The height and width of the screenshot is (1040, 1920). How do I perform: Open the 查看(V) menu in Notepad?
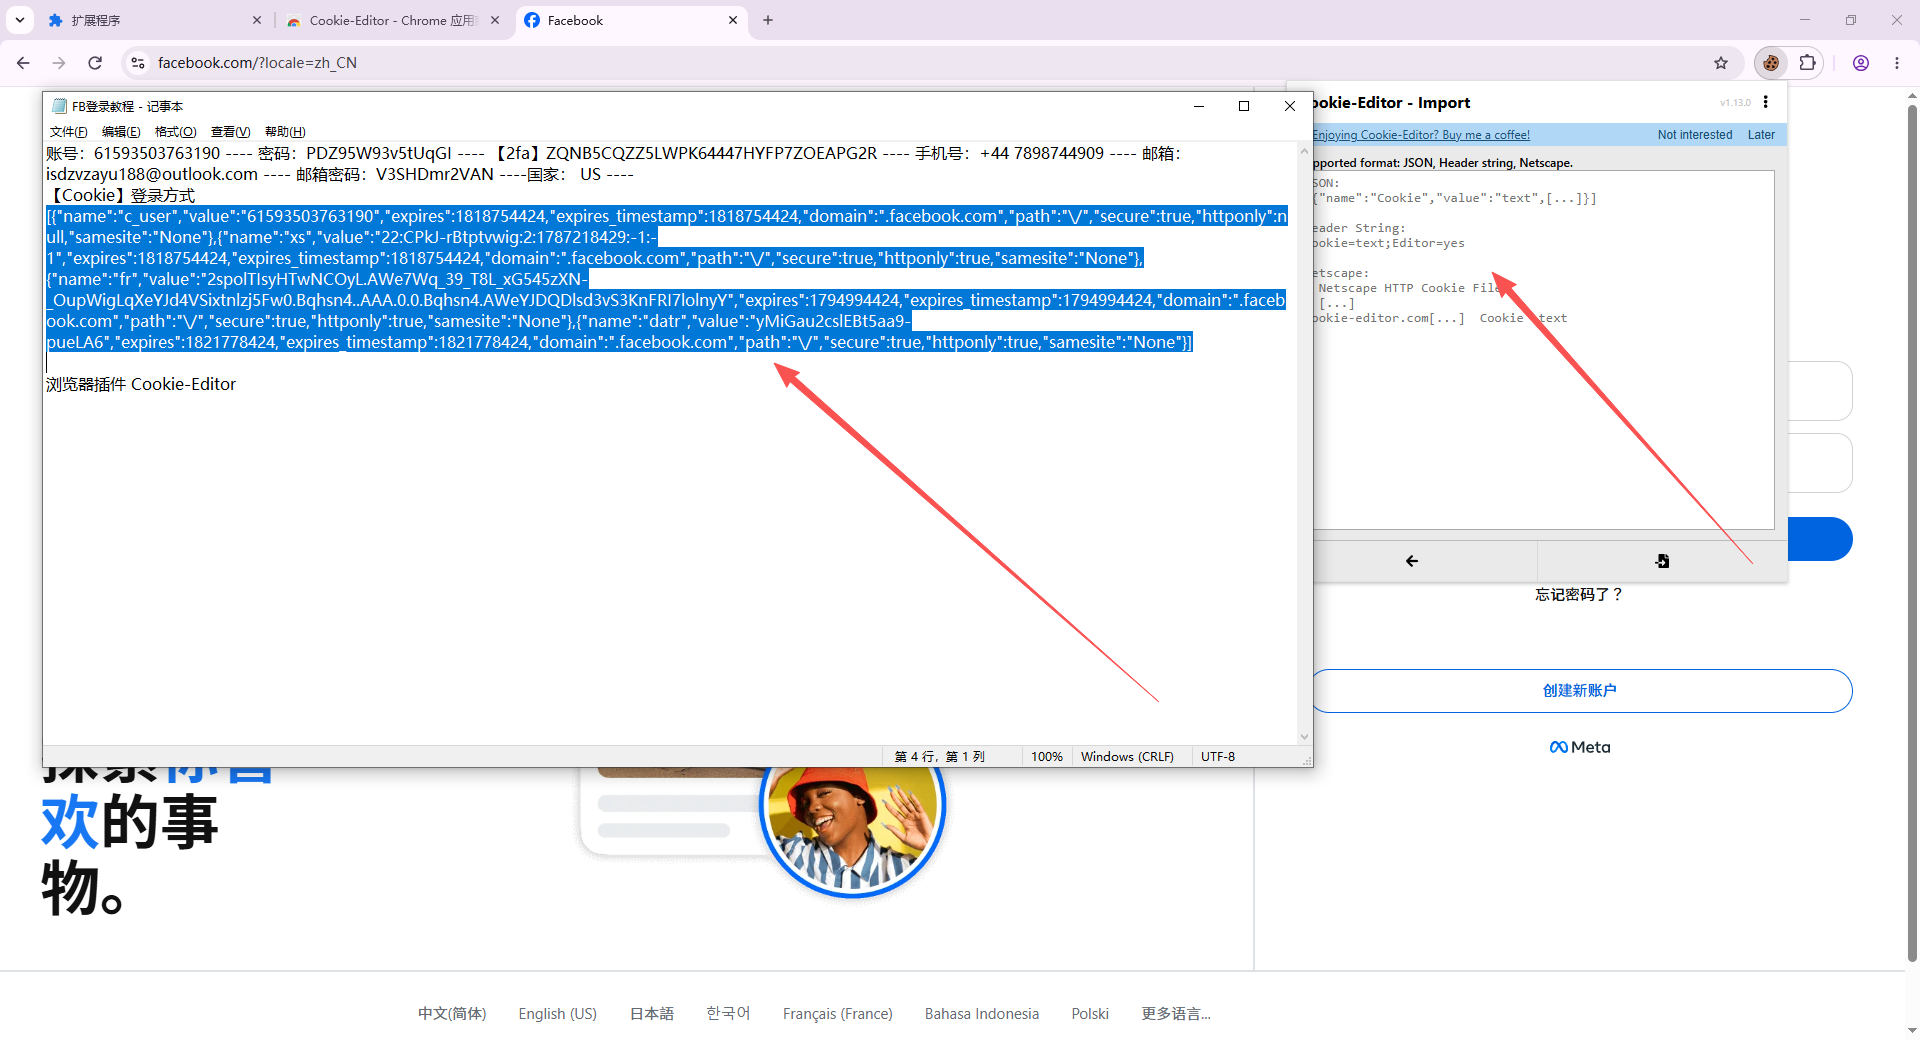(x=230, y=132)
